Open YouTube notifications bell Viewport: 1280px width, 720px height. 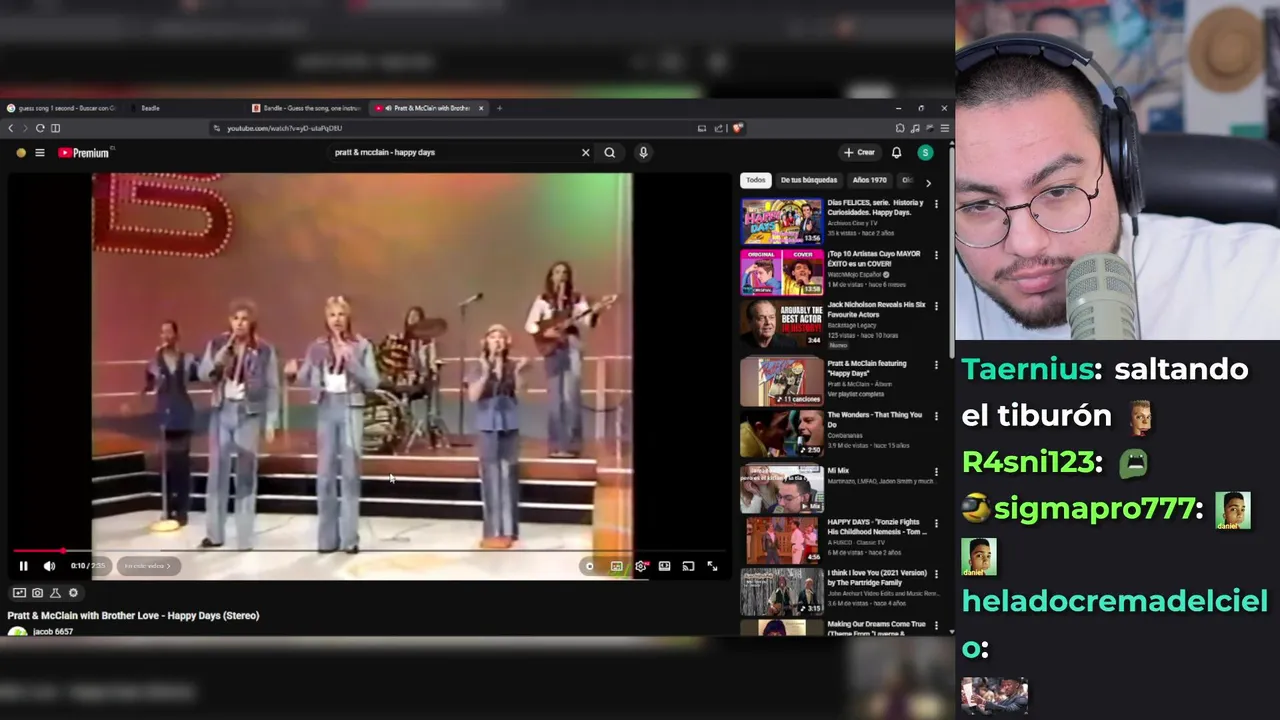click(x=896, y=153)
